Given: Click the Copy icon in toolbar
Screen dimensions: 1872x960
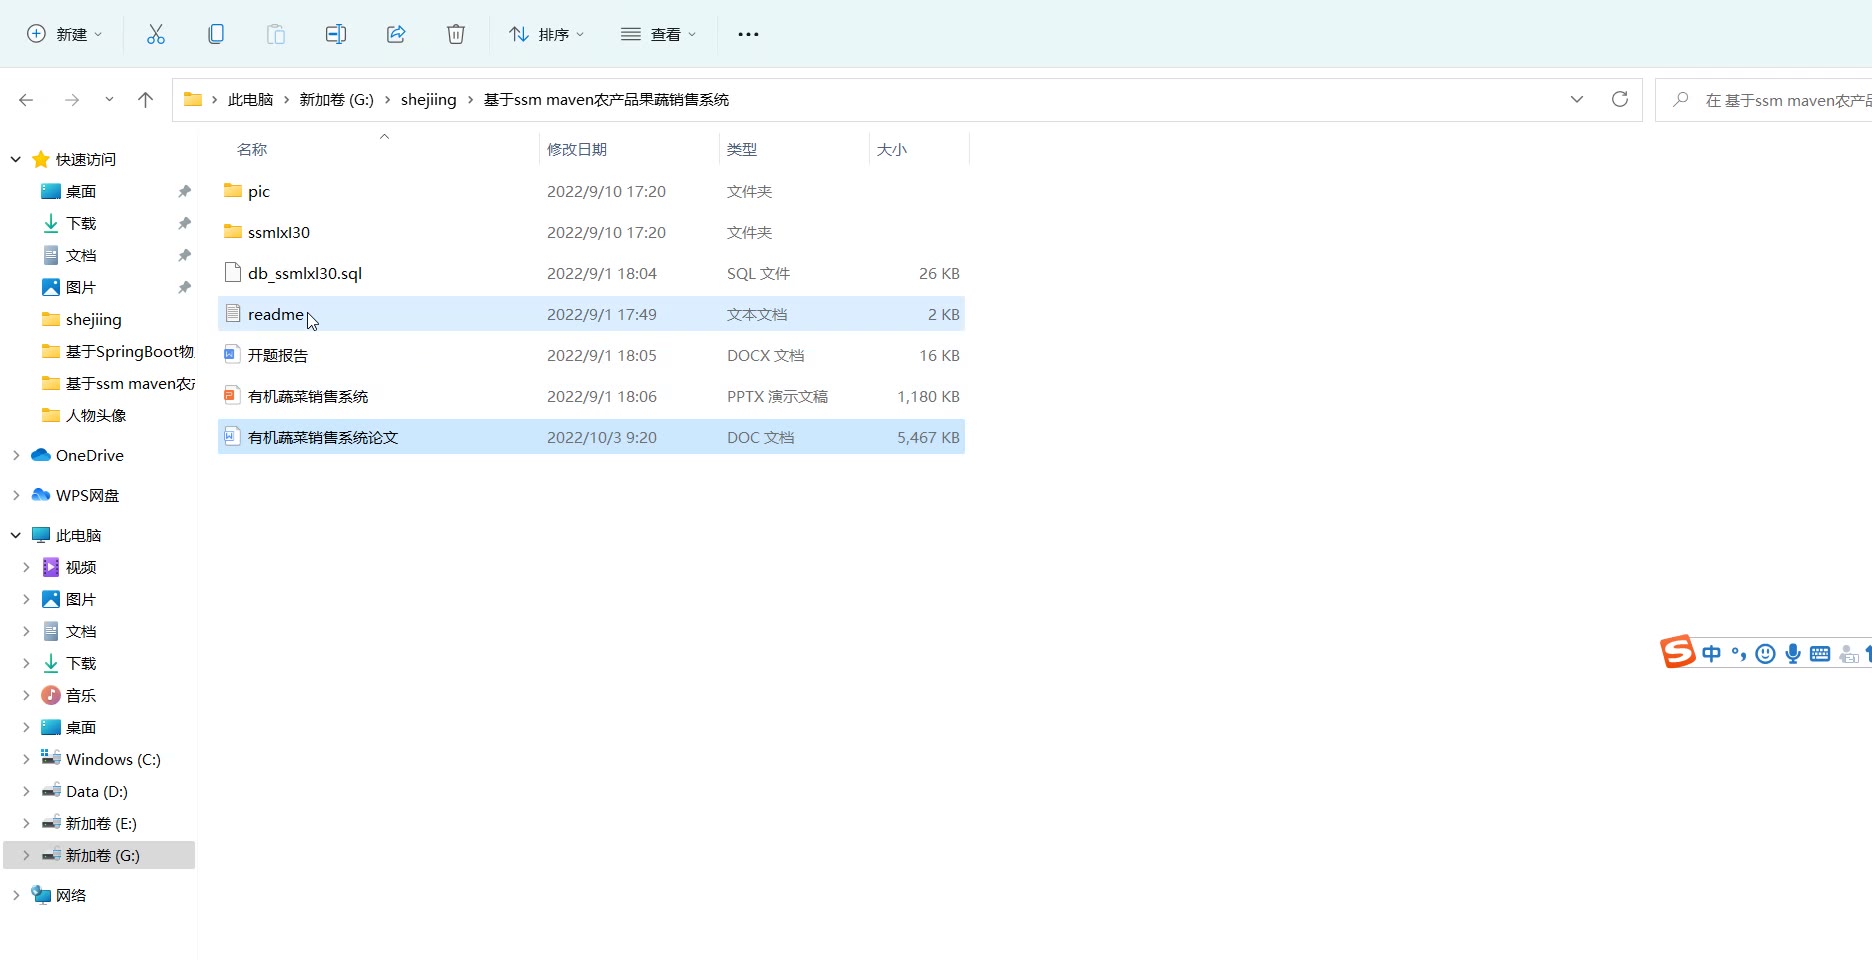Looking at the screenshot, I should pyautogui.click(x=216, y=34).
